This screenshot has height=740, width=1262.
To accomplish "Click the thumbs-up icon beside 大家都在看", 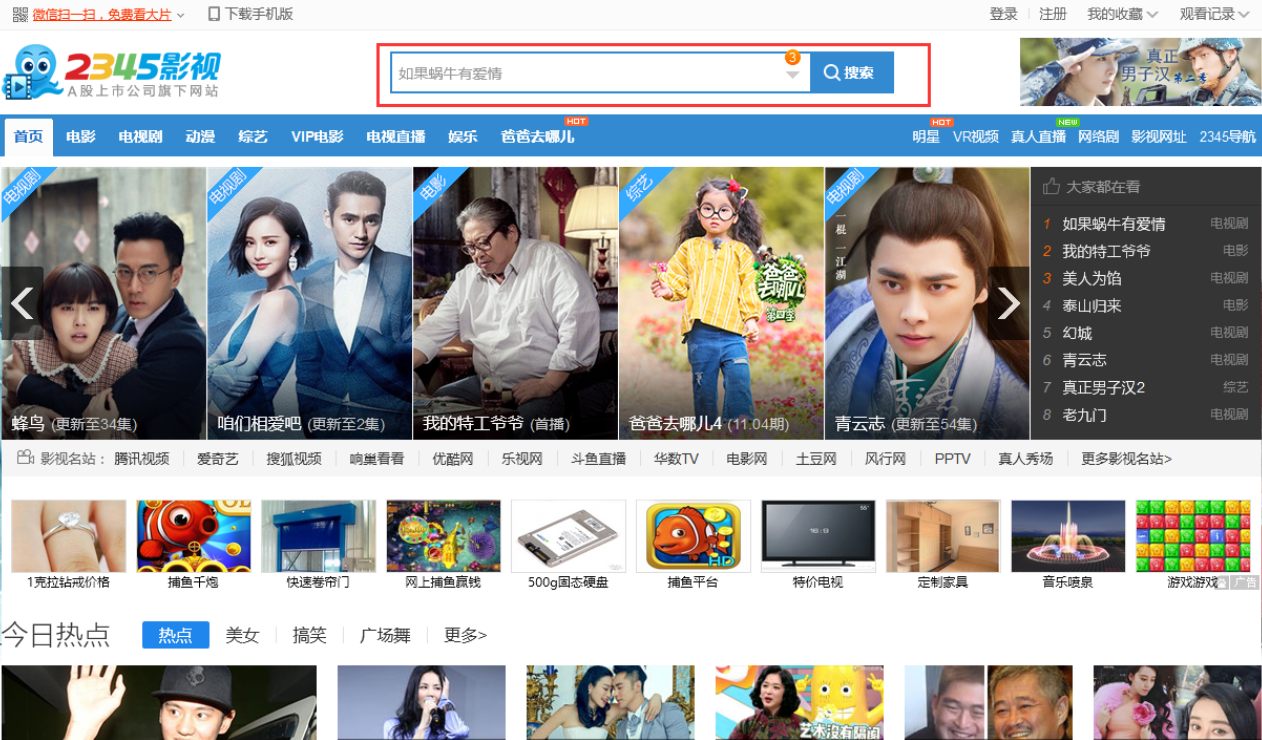I will tap(1051, 187).
